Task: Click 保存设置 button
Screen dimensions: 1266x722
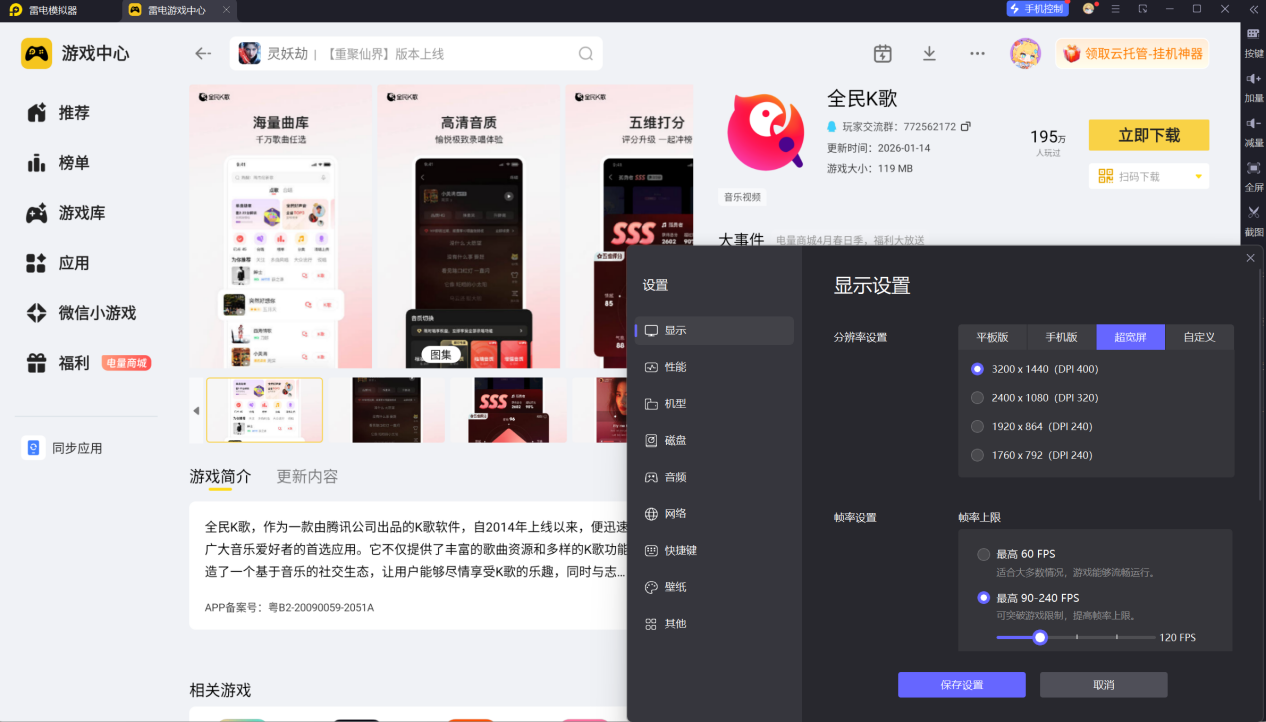Action: (961, 685)
